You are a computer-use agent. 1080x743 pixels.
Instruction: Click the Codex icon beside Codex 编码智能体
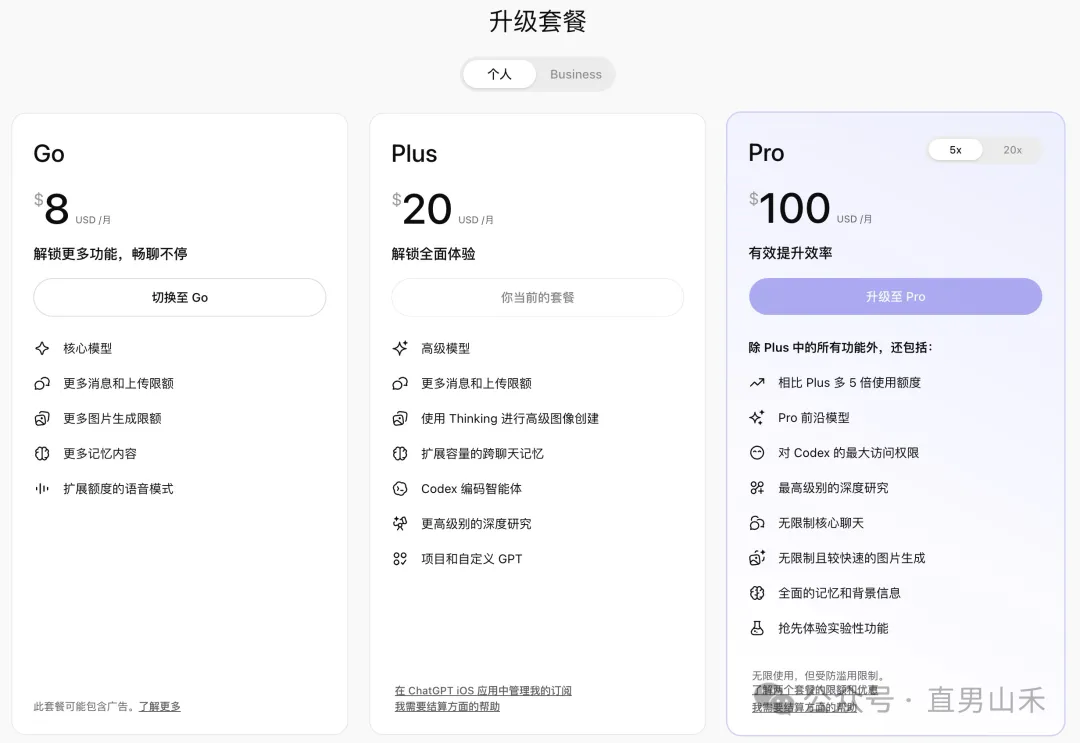400,489
